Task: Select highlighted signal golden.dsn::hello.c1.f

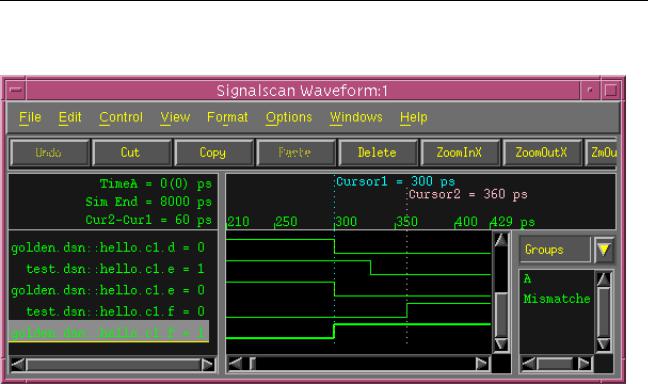Action: pos(109,332)
